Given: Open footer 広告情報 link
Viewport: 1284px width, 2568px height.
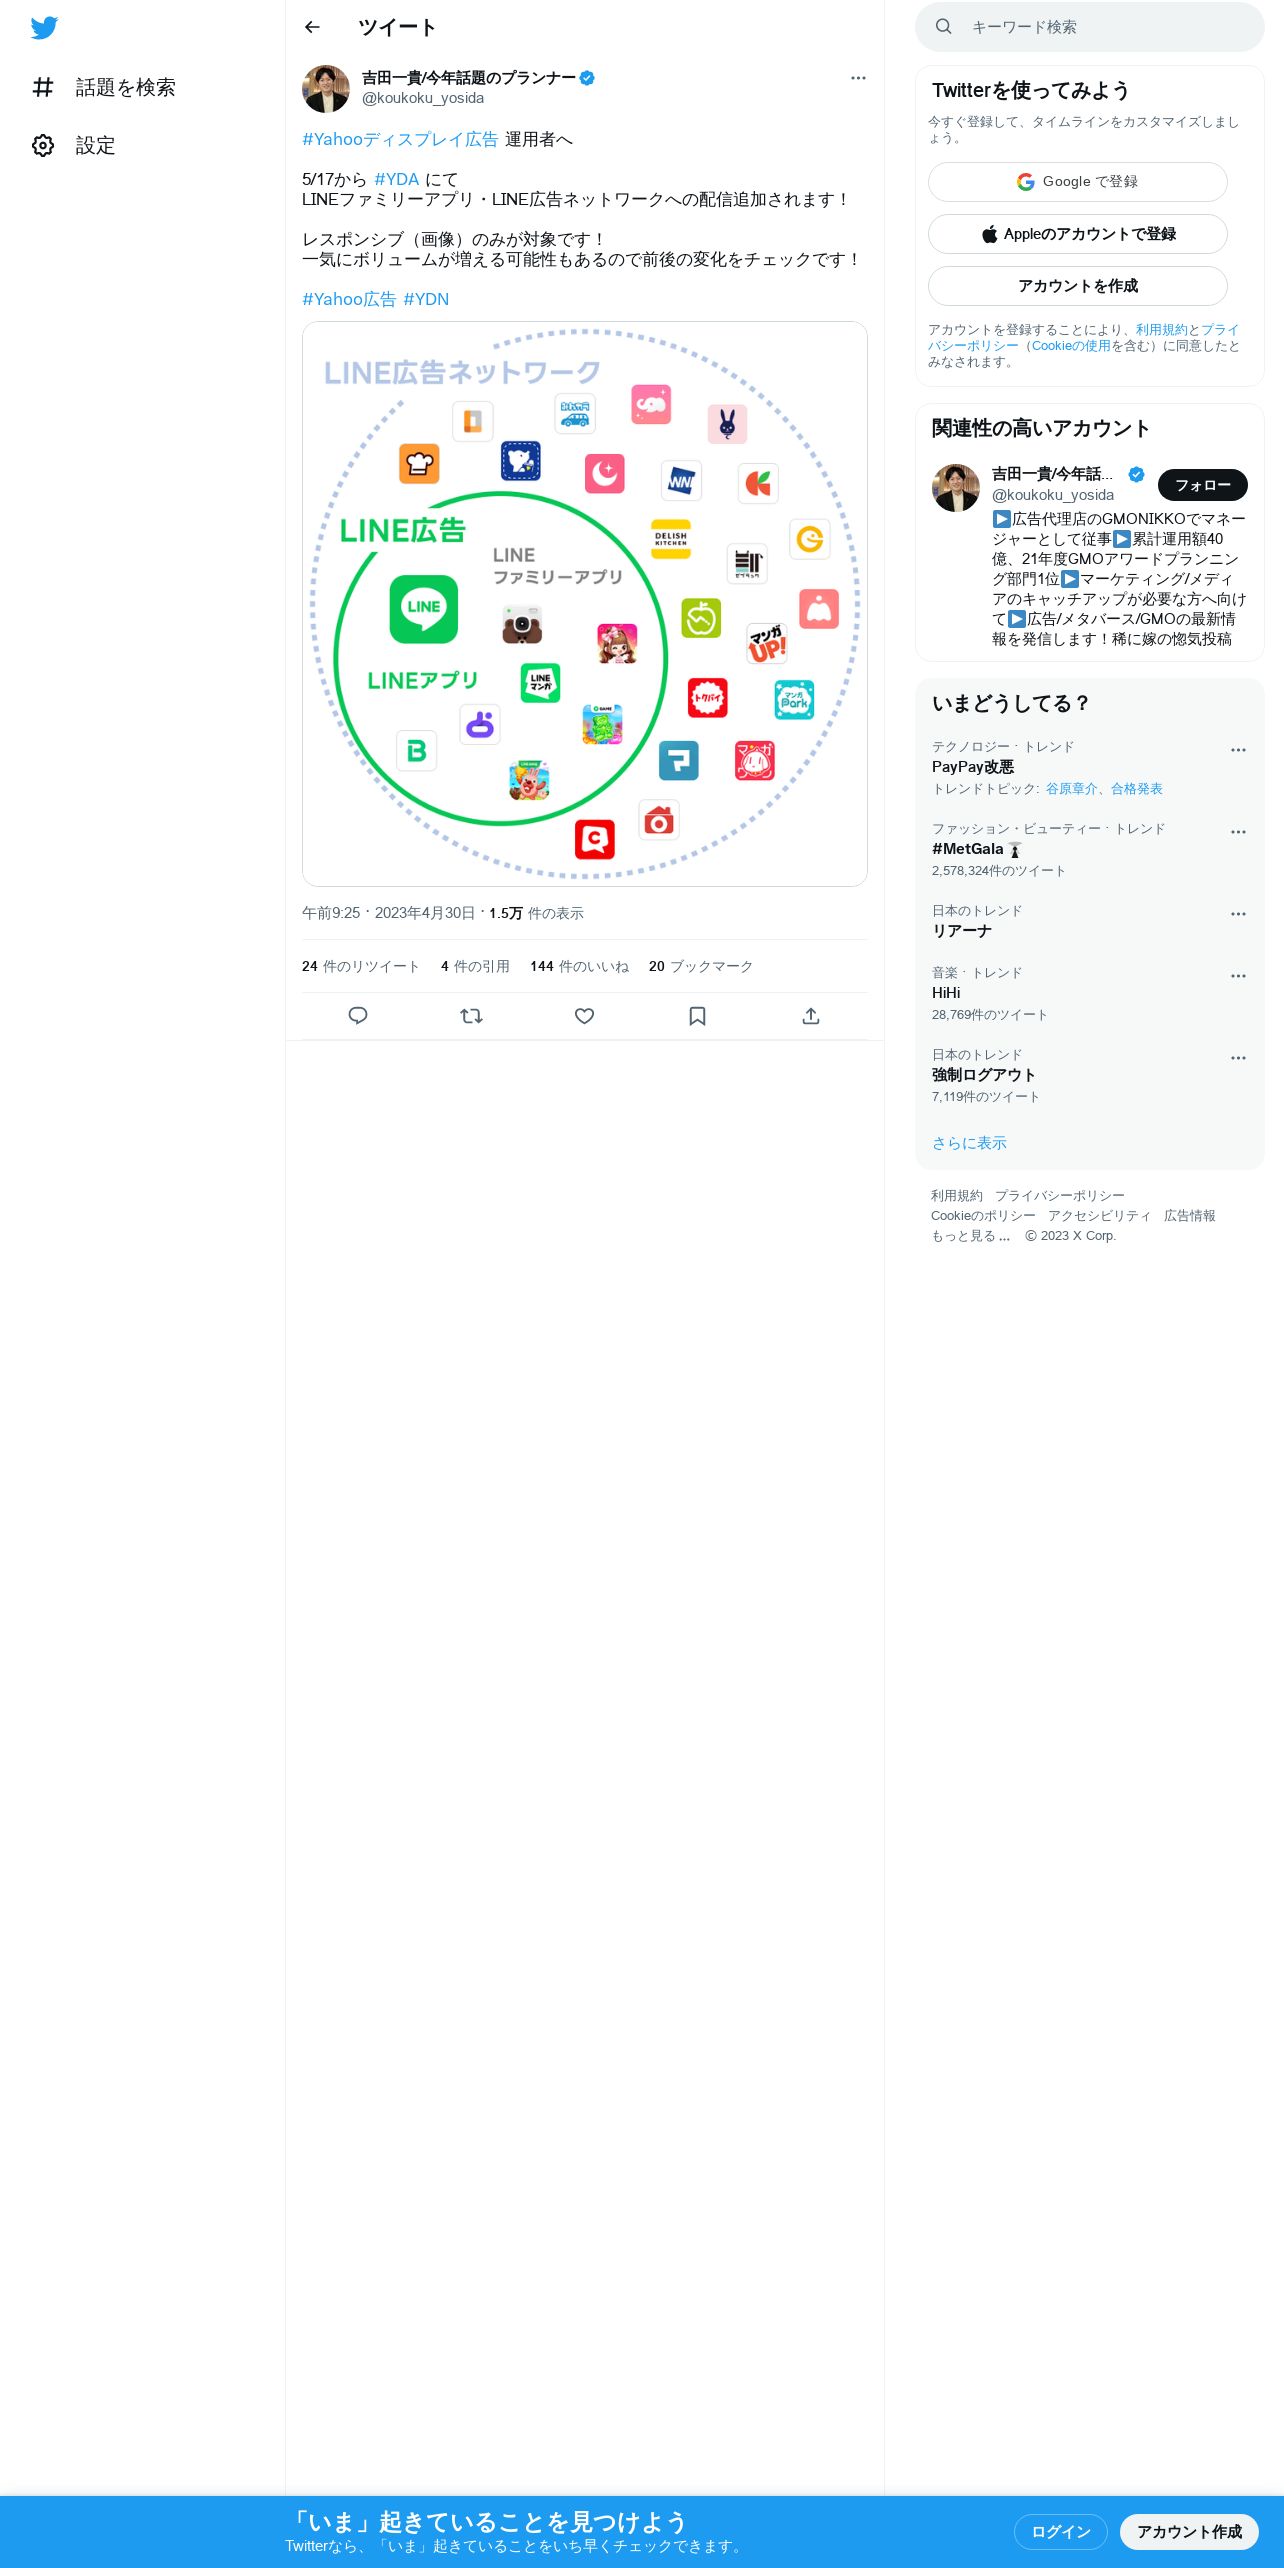Looking at the screenshot, I should tap(1190, 1216).
